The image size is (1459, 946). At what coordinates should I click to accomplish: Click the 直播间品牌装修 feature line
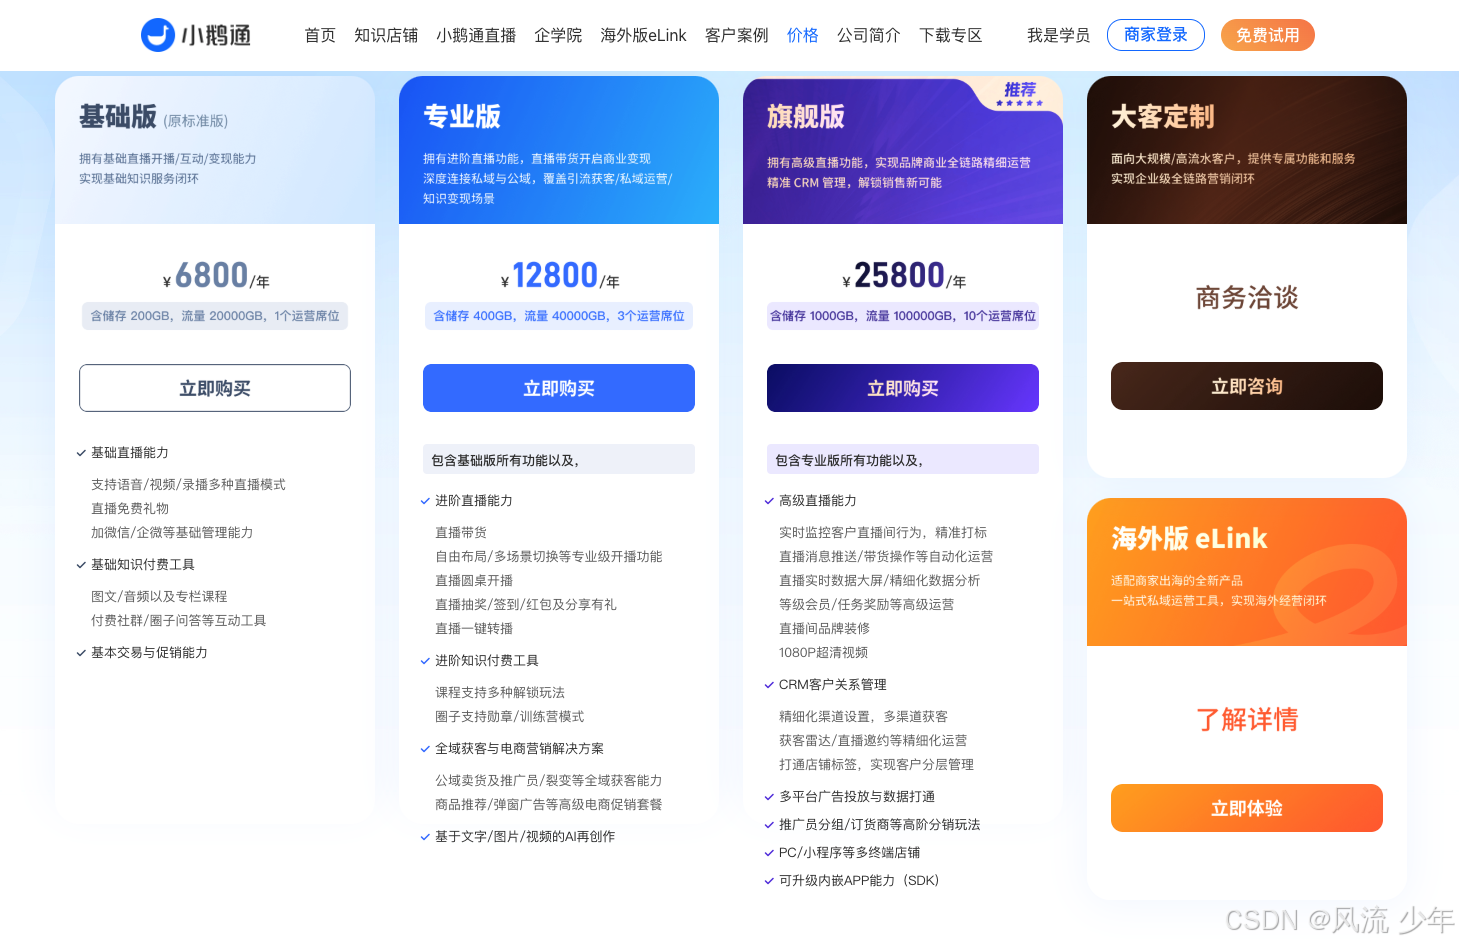pos(824,629)
